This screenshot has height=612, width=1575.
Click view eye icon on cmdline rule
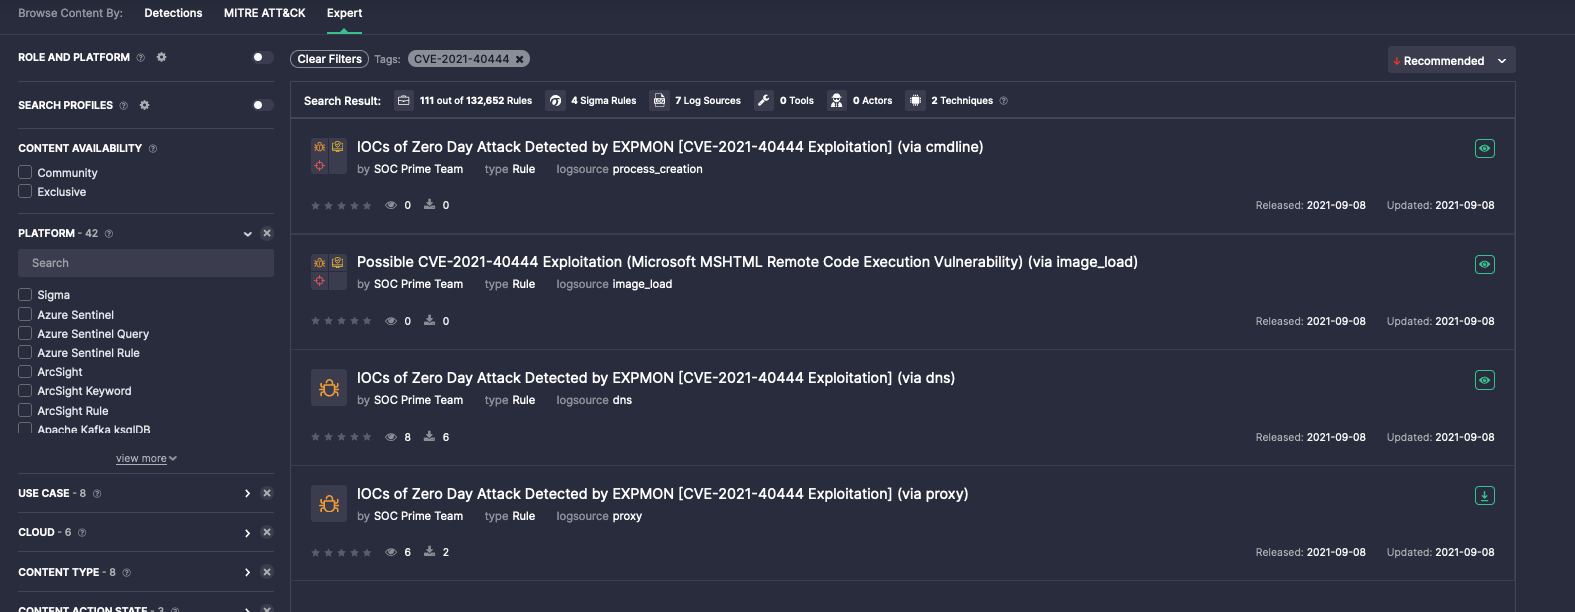[x=1484, y=148]
